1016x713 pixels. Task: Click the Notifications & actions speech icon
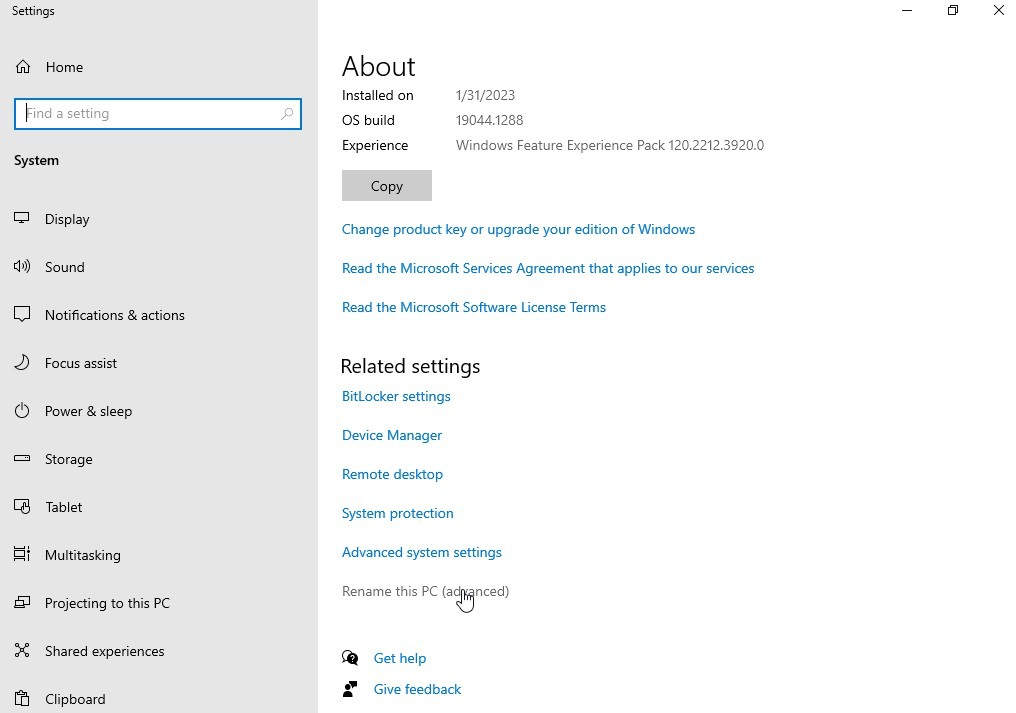pos(21,314)
